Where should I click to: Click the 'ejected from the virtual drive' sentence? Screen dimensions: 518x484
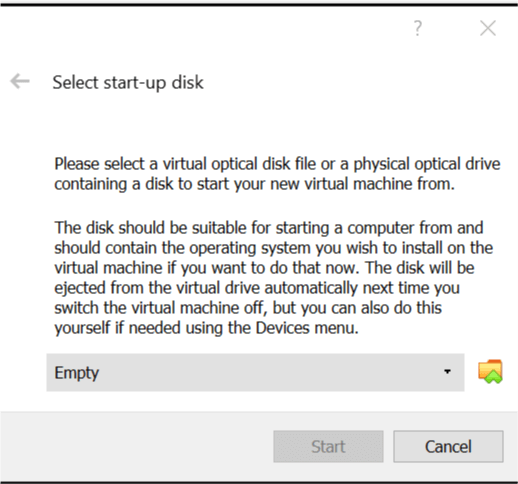[257, 288]
